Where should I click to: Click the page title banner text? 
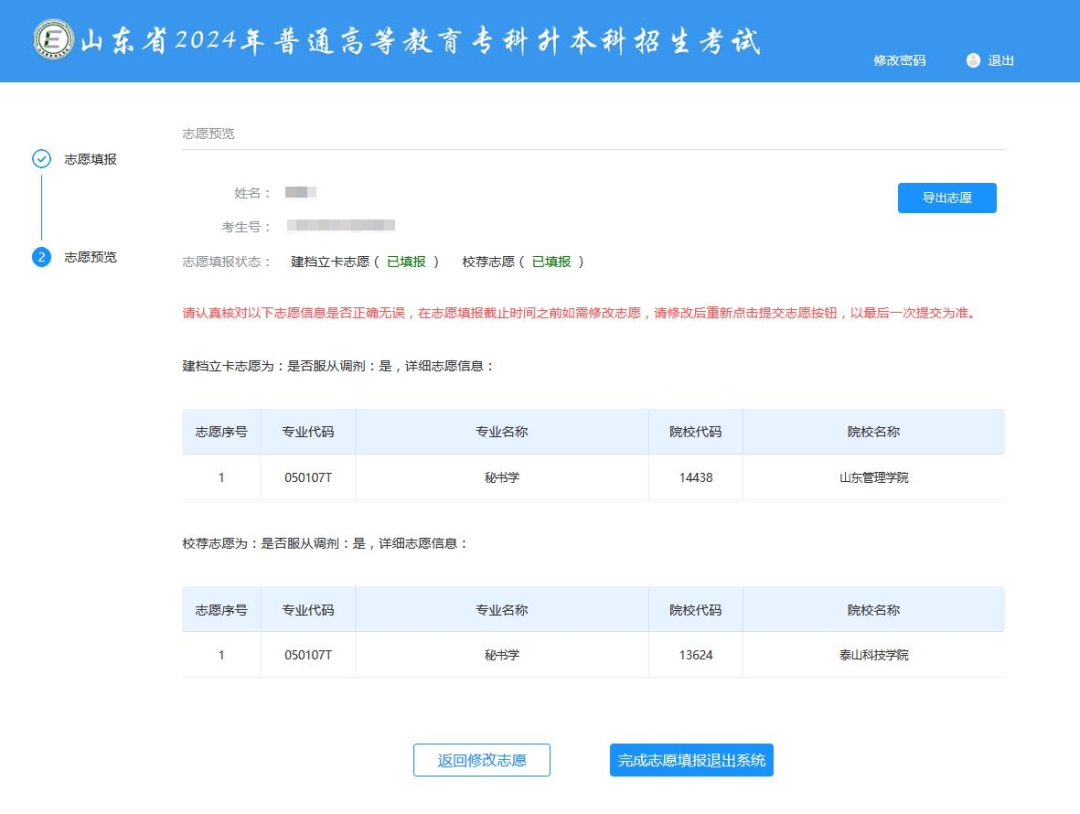[x=420, y=41]
